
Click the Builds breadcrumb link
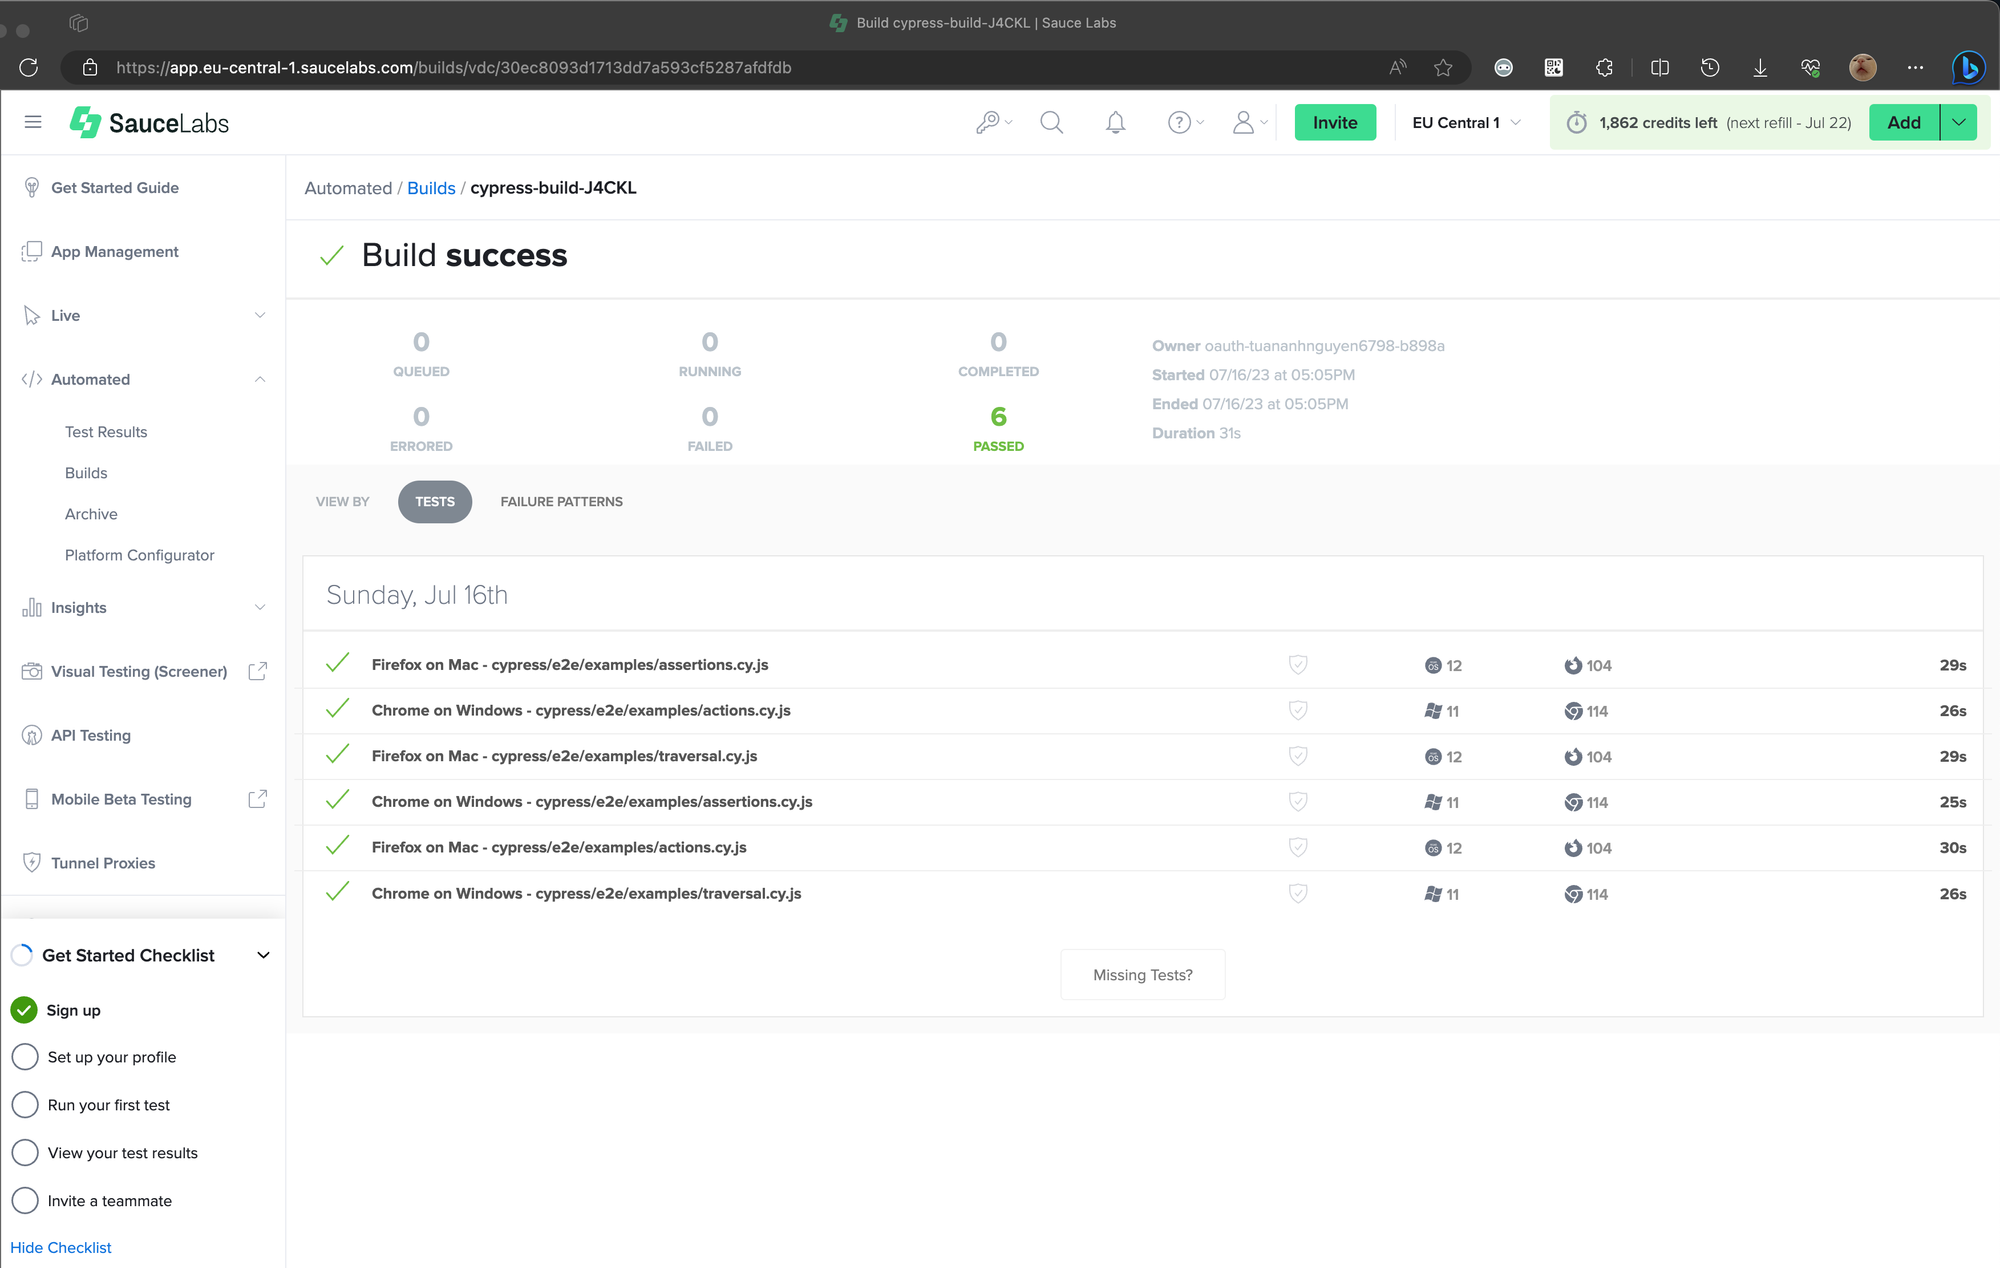tap(431, 188)
